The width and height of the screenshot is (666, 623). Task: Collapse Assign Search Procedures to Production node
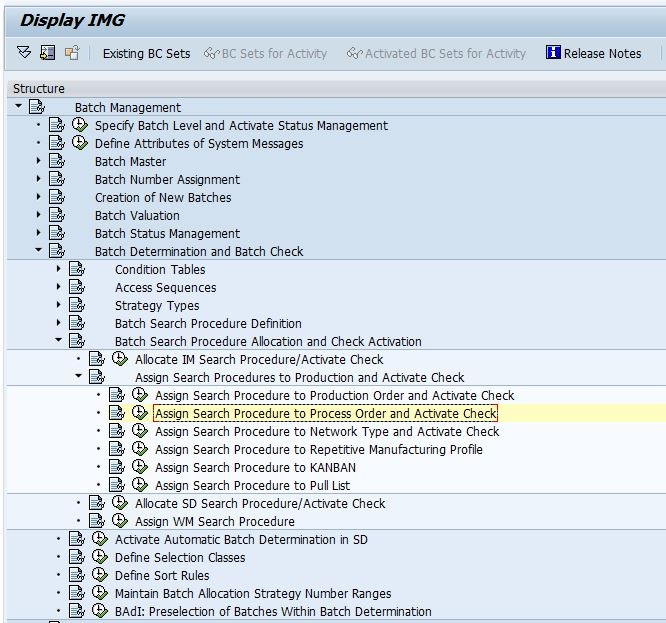[x=79, y=376]
